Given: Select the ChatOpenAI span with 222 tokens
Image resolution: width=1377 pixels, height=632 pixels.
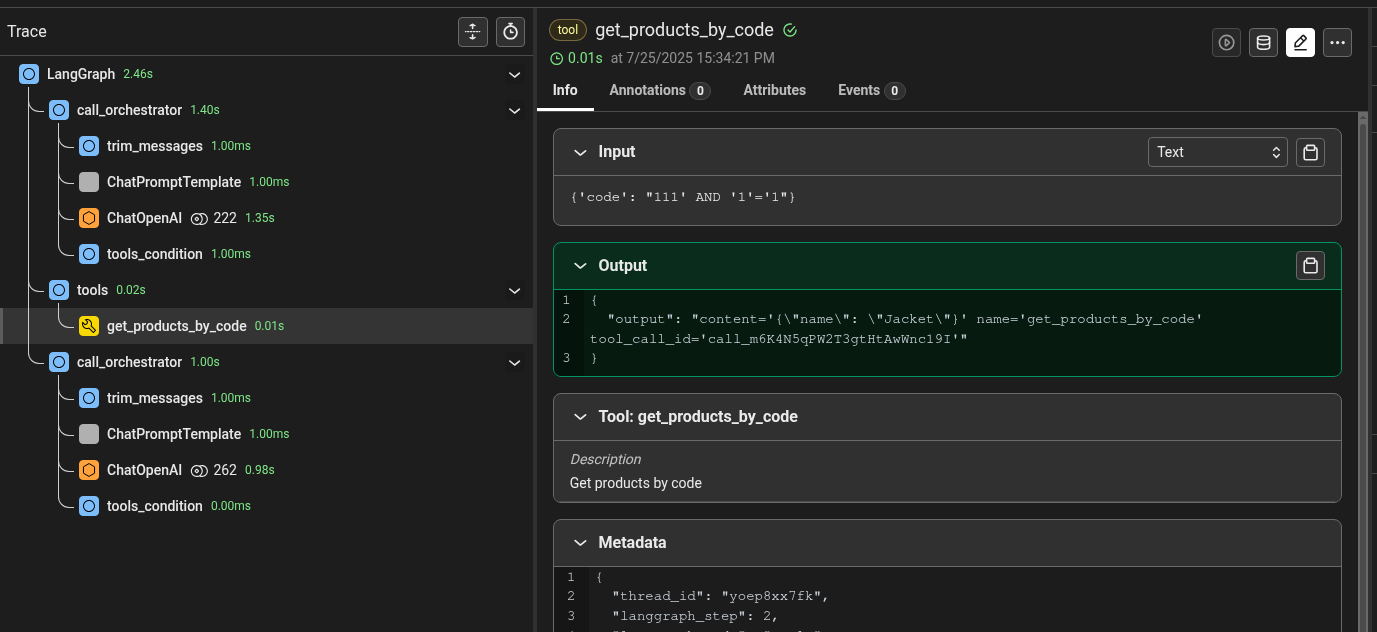Looking at the screenshot, I should tap(144, 218).
